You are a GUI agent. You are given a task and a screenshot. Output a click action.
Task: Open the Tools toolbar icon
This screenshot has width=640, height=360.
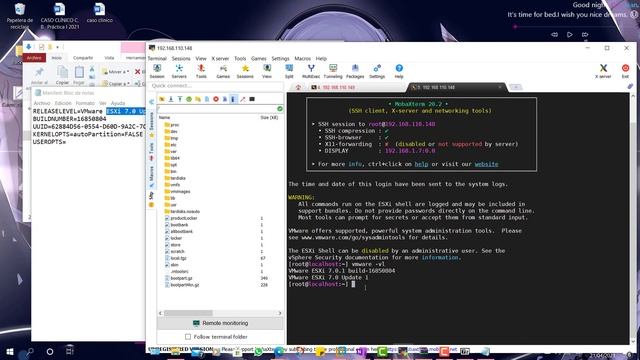coord(201,71)
